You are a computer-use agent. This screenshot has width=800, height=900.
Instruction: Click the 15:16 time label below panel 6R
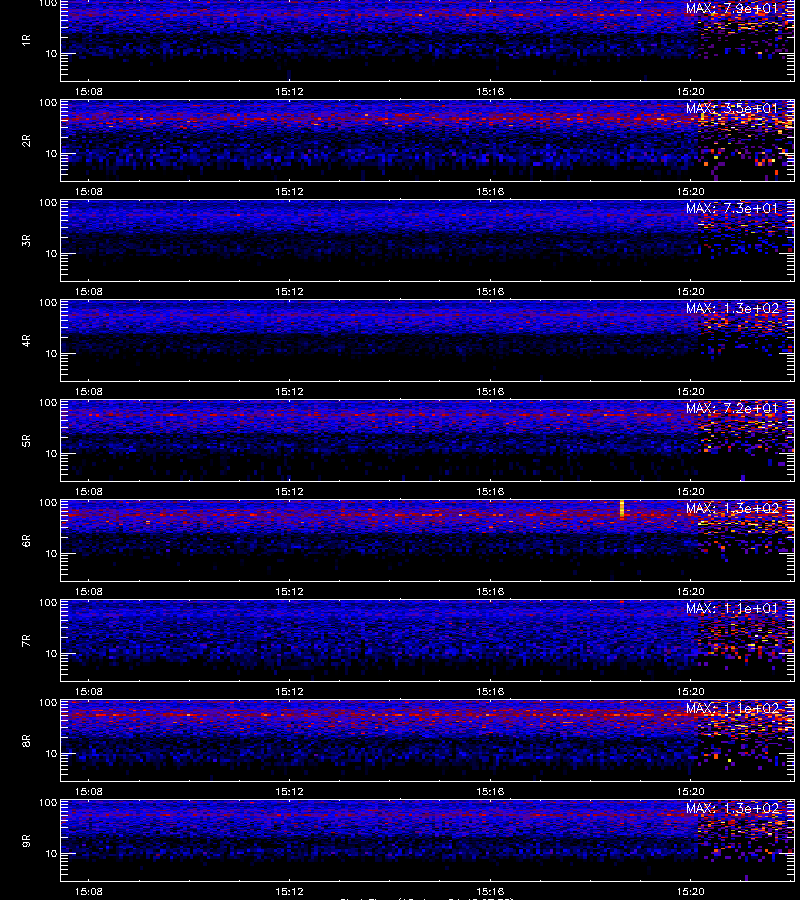pyautogui.click(x=490, y=591)
